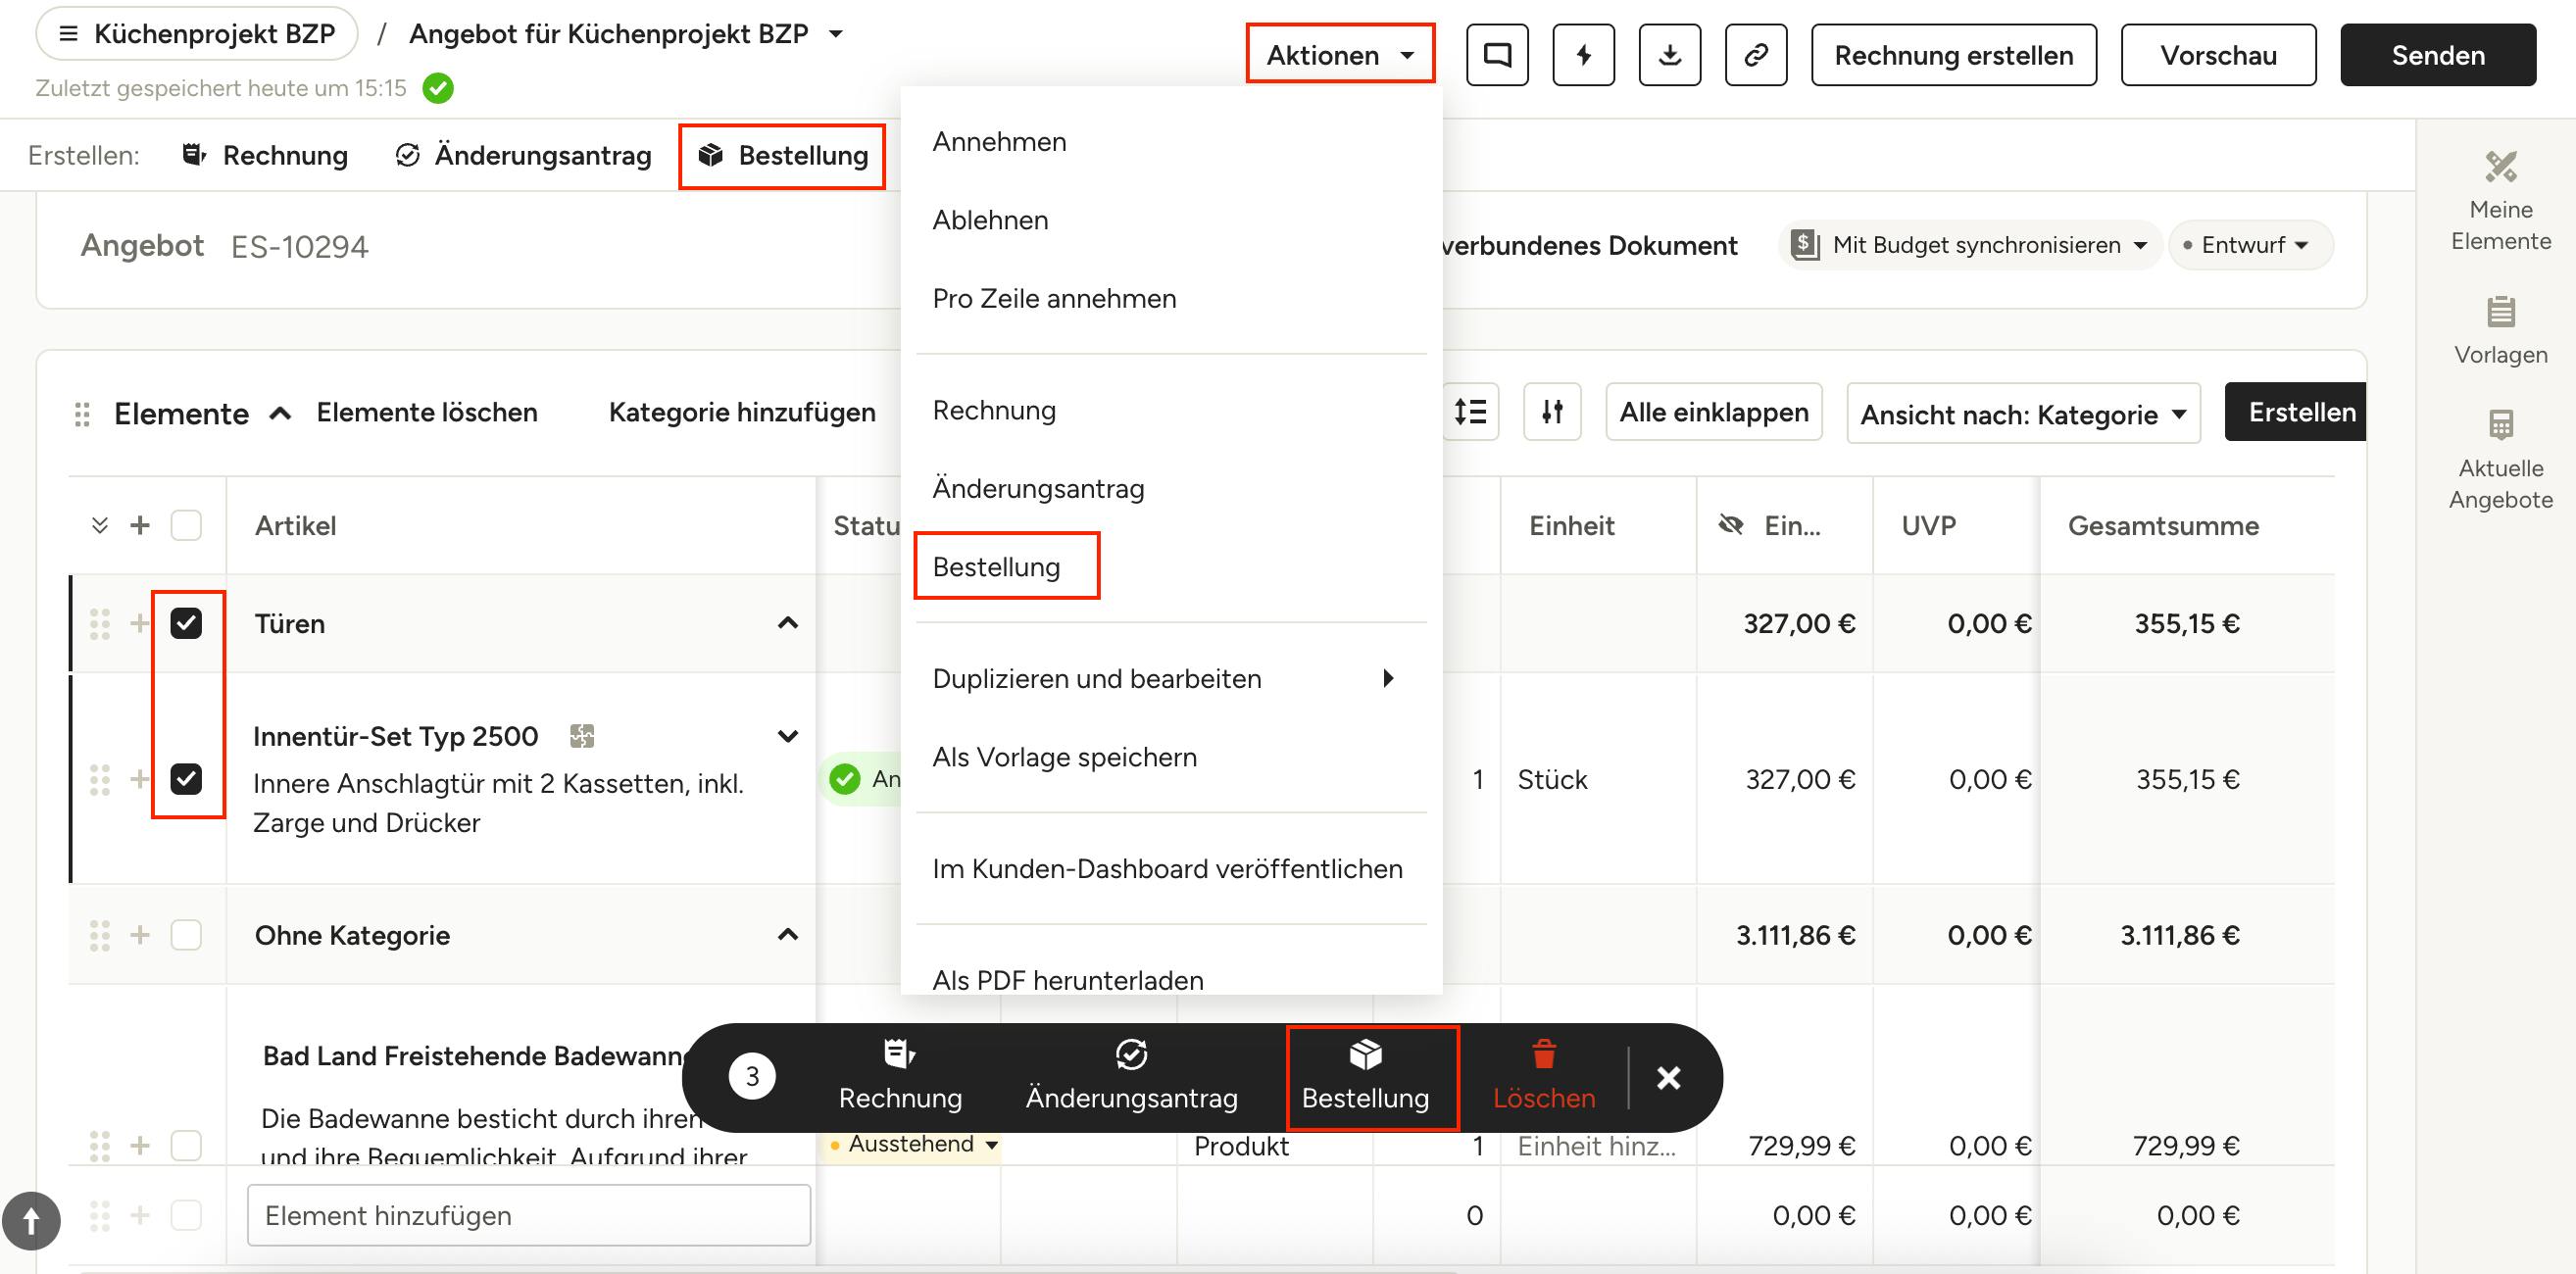Click drag handle of Türen row
This screenshot has width=2576, height=1274.
point(99,623)
